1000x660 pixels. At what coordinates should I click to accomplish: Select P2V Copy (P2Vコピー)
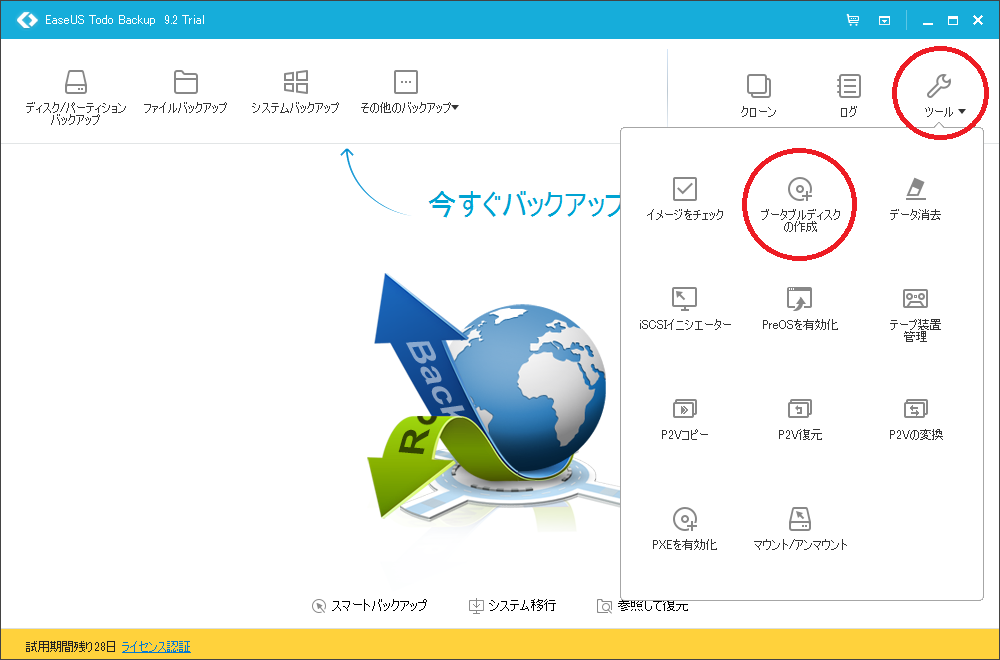click(685, 419)
